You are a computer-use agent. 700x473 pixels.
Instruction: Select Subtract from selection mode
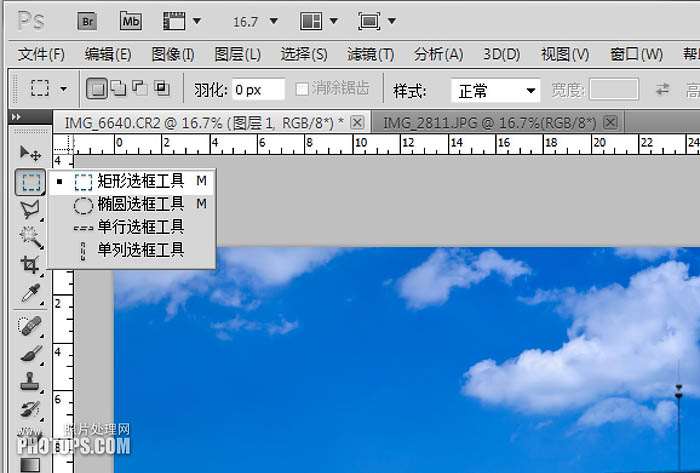pos(140,88)
